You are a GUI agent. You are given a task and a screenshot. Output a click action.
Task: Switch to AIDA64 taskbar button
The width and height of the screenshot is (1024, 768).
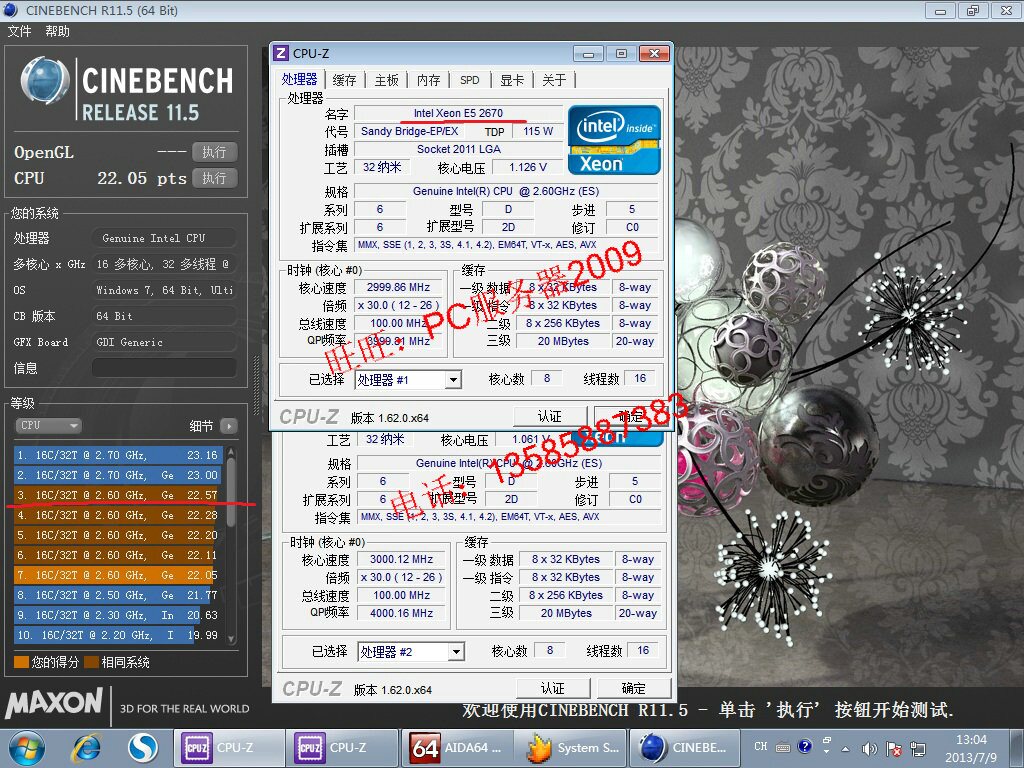[x=456, y=748]
